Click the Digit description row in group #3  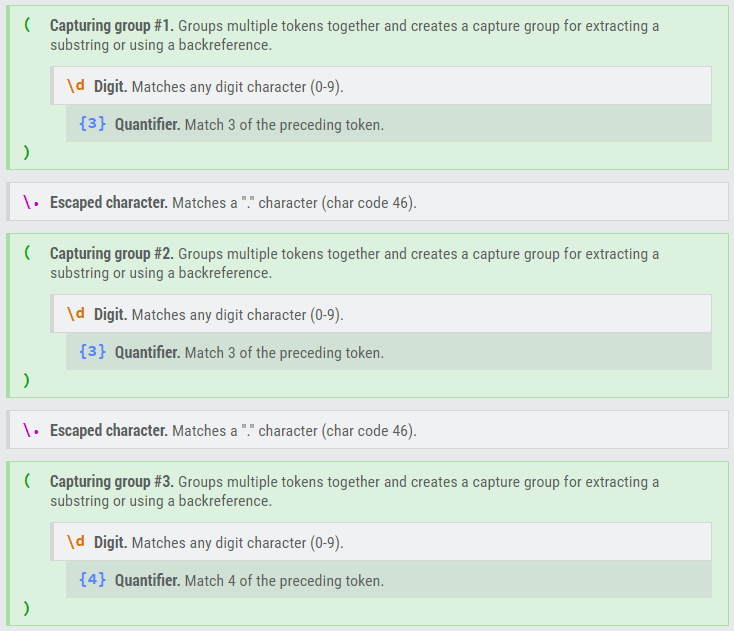tap(380, 542)
